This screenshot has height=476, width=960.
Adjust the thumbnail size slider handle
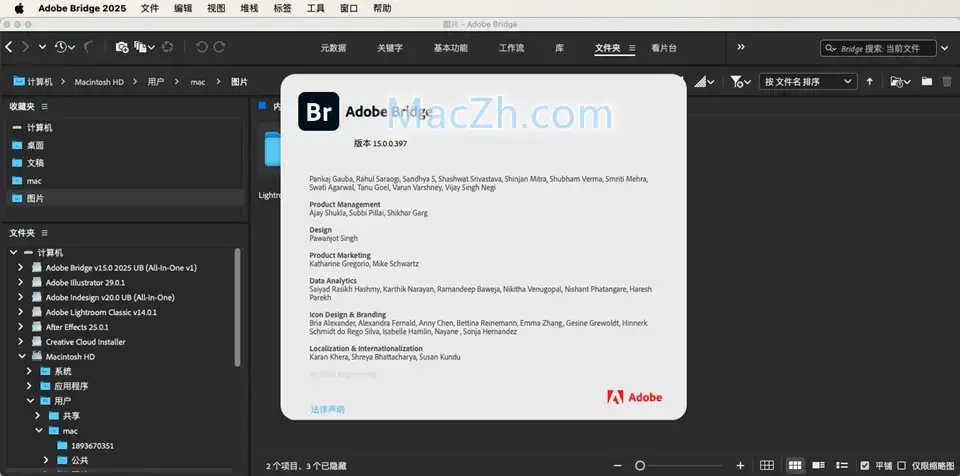(640, 466)
